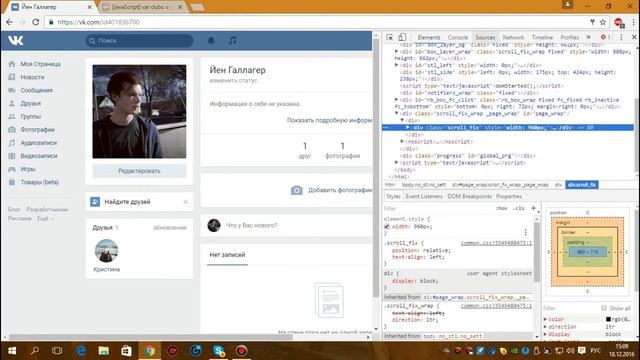Launch Microsoft Edge from the taskbar

80,351
